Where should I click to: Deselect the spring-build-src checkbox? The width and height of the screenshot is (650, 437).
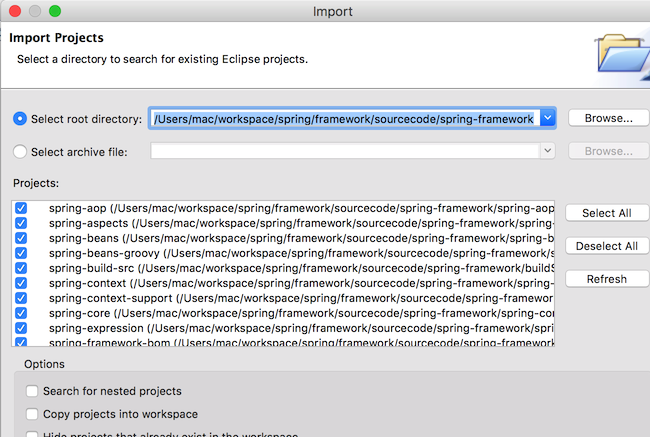click(22, 269)
